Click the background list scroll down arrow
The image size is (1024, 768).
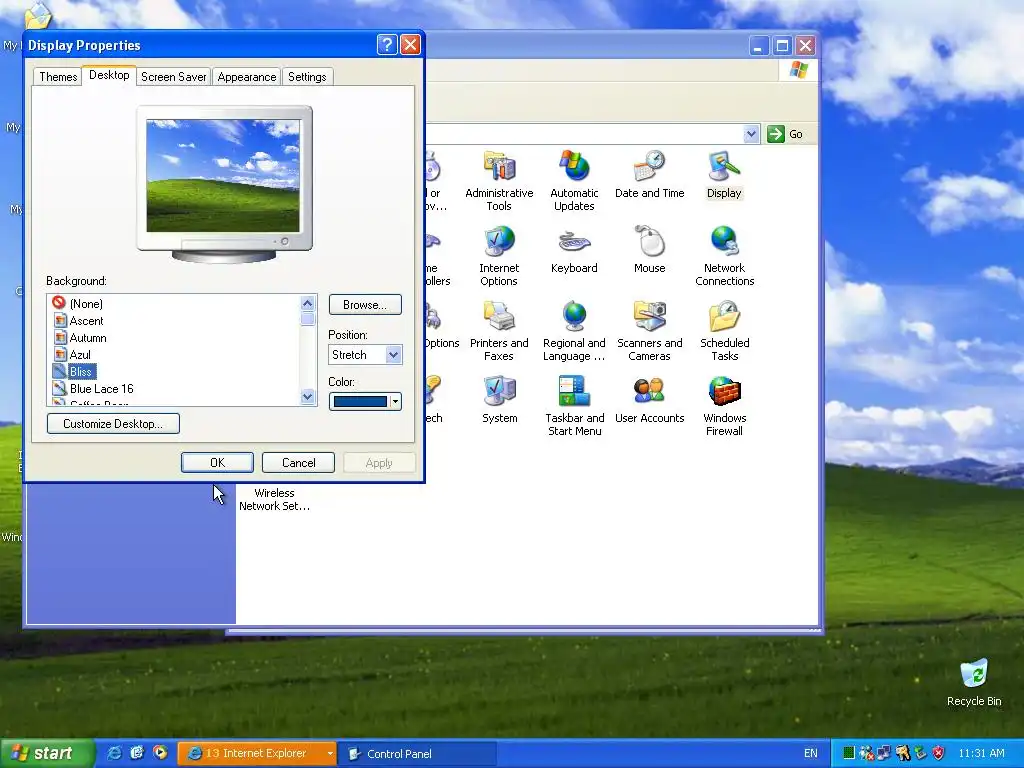[308, 396]
